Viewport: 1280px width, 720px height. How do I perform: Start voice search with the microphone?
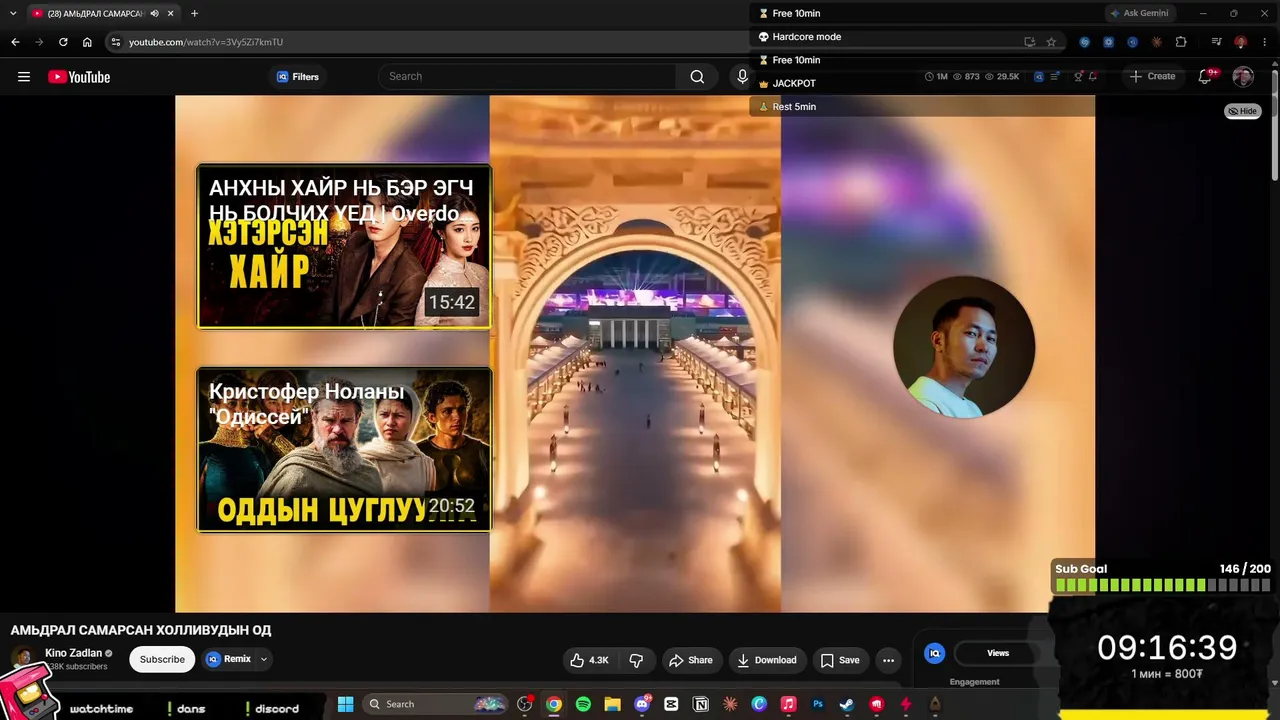point(742,77)
